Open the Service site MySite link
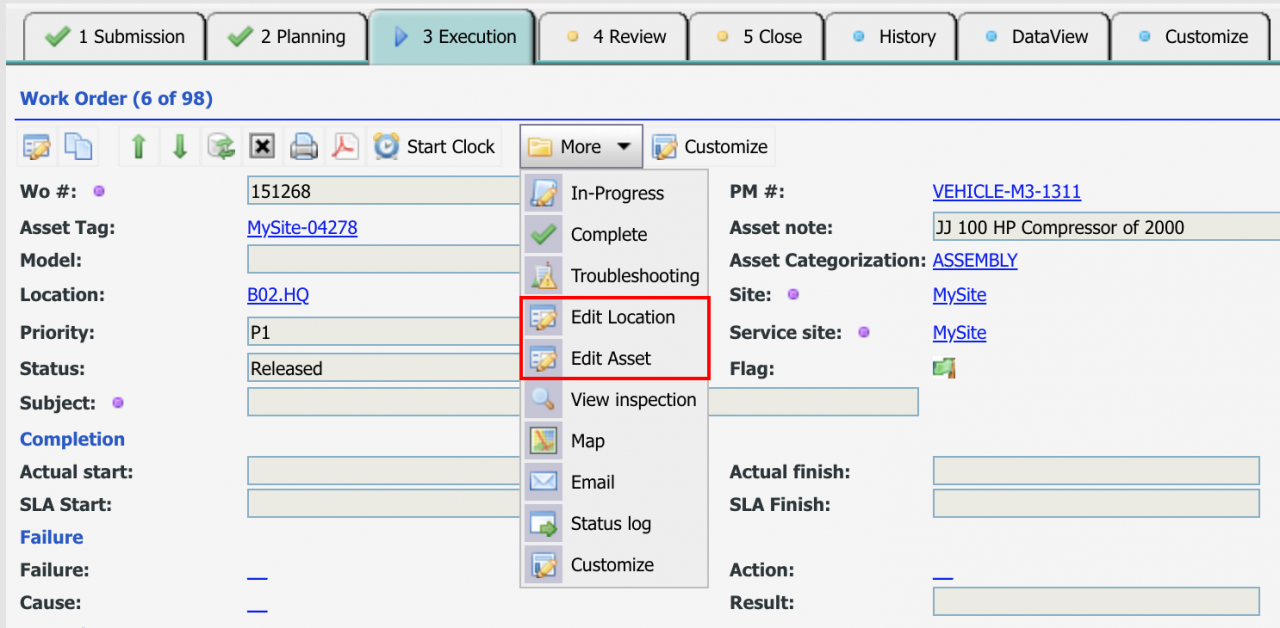Screen dimensions: 1280x628 959,333
